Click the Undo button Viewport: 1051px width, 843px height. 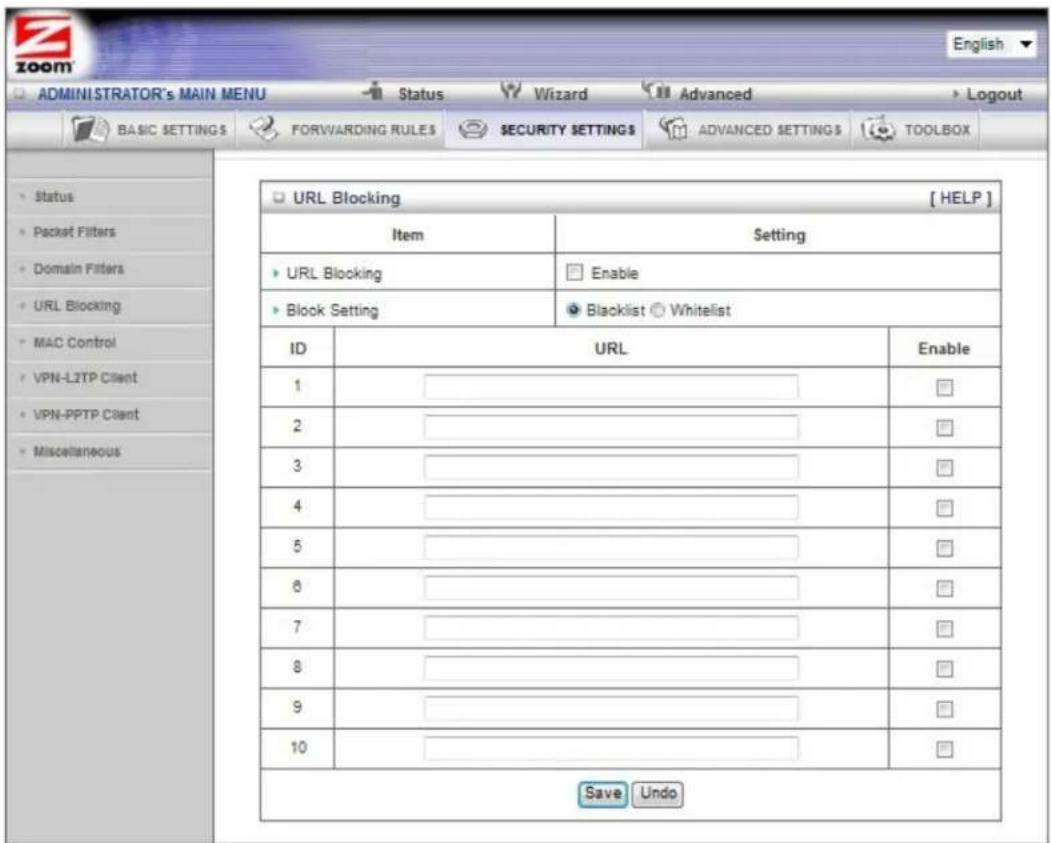pyautogui.click(x=658, y=794)
